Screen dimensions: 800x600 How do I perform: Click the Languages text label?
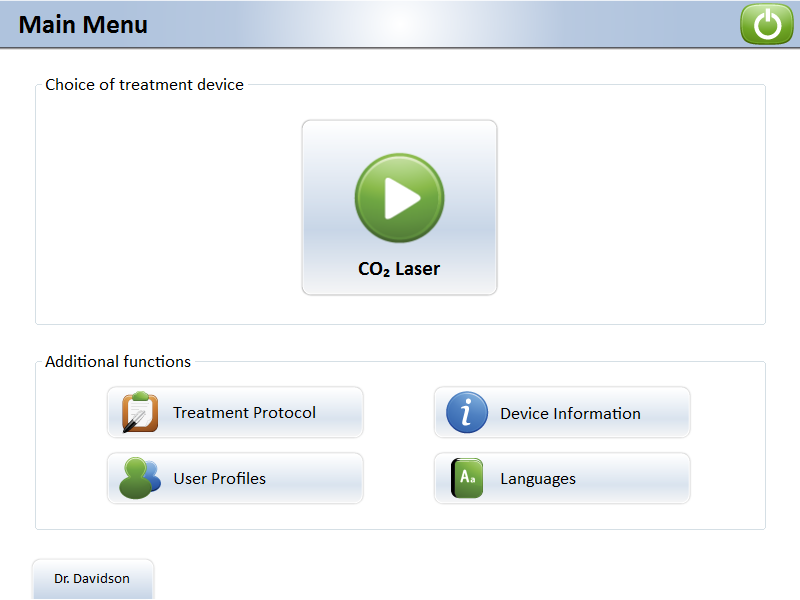[x=538, y=479]
